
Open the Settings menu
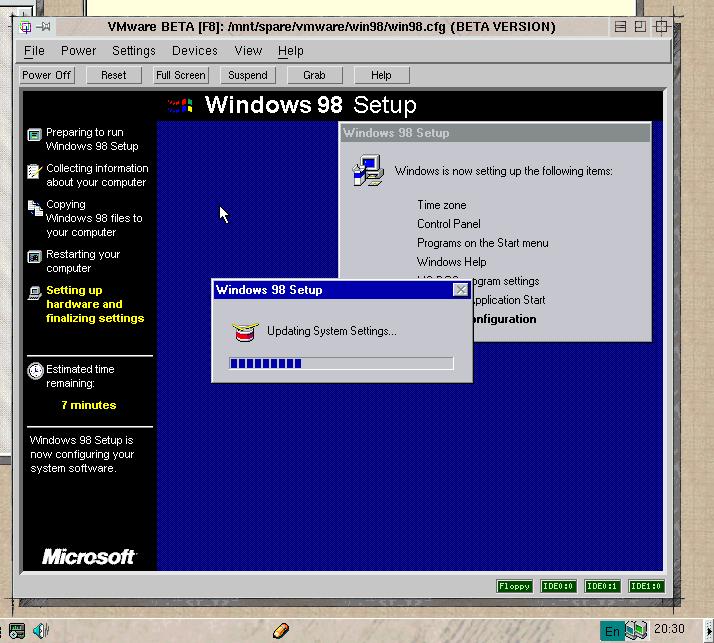(x=133, y=50)
